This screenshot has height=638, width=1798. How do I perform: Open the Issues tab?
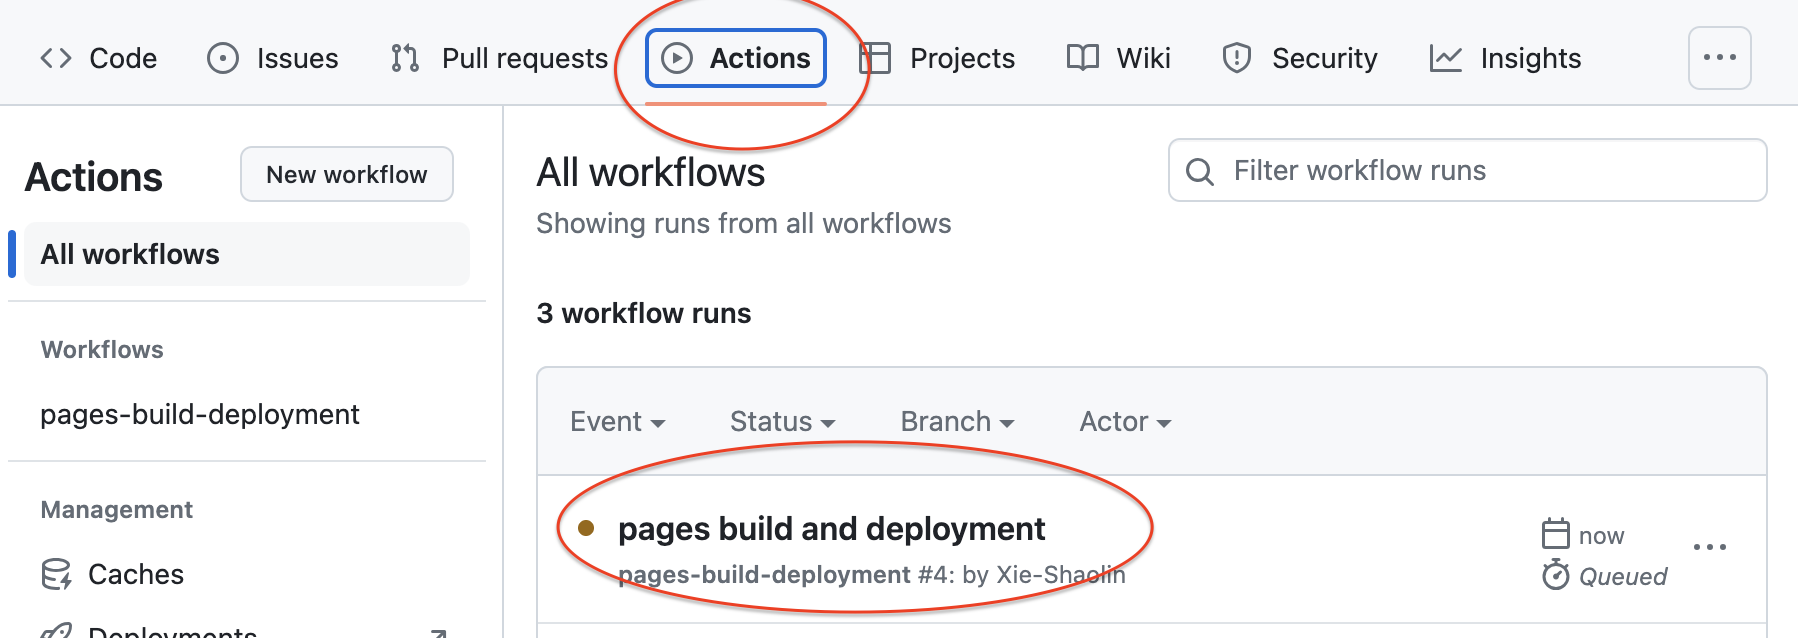272,58
